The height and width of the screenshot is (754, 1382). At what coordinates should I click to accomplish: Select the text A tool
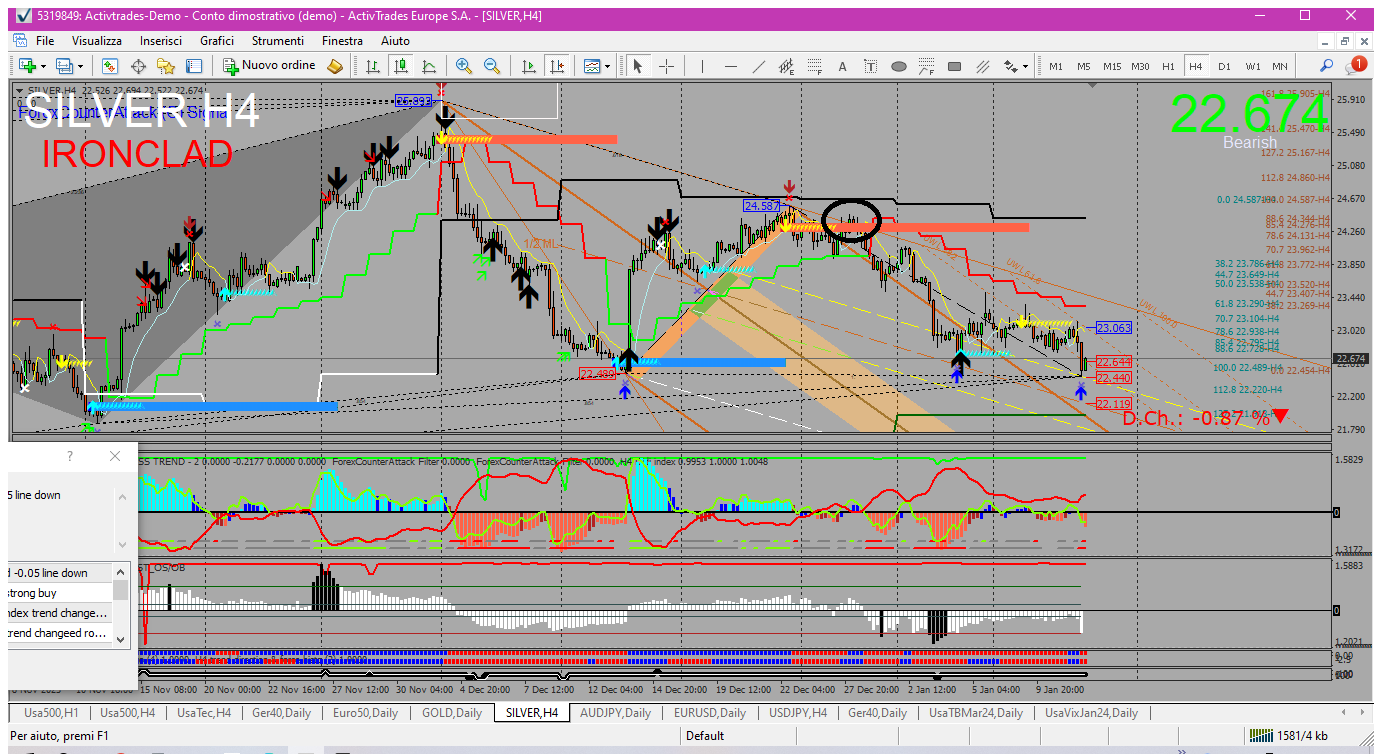(842, 66)
